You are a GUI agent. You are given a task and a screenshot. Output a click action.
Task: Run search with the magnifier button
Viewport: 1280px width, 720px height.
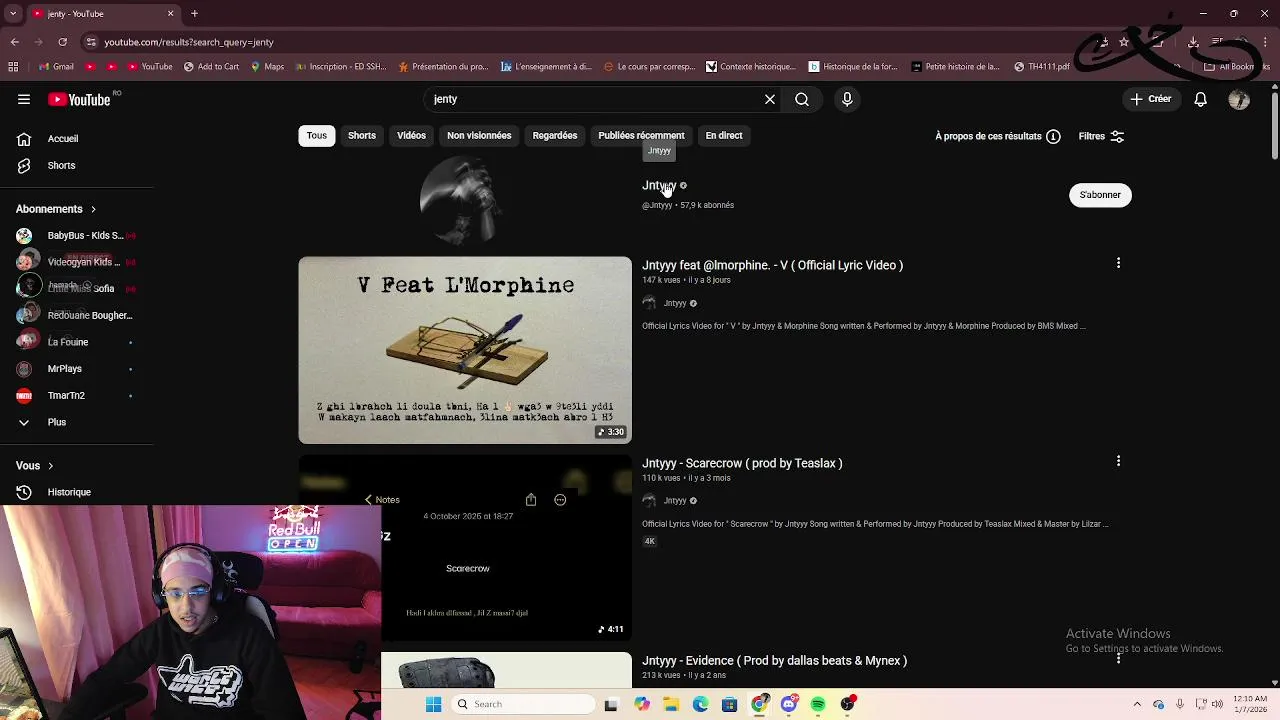[802, 99]
